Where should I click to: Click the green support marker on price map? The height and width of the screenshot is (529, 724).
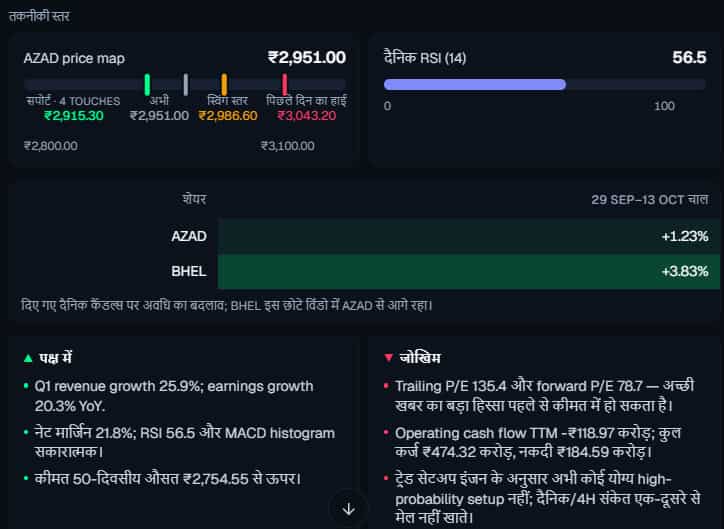[x=147, y=84]
